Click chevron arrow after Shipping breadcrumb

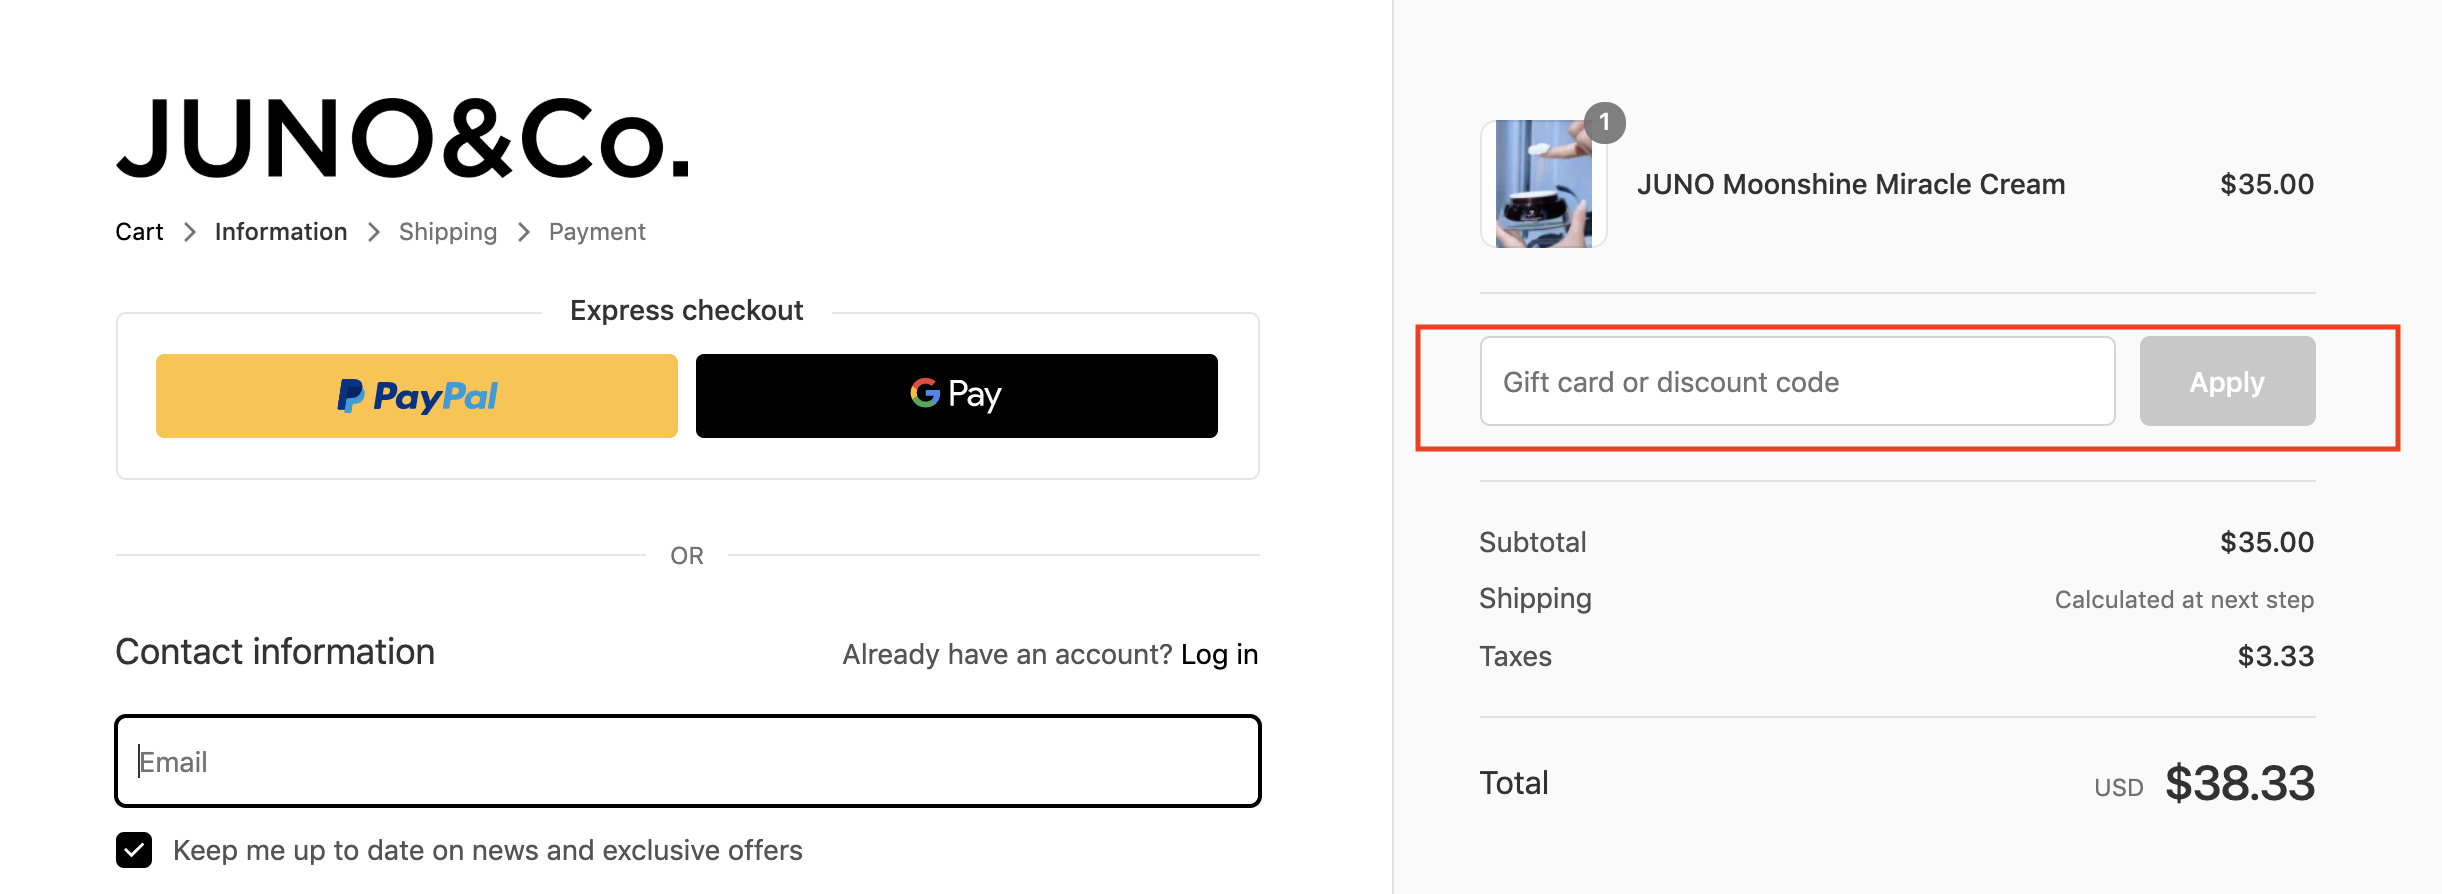point(524,232)
